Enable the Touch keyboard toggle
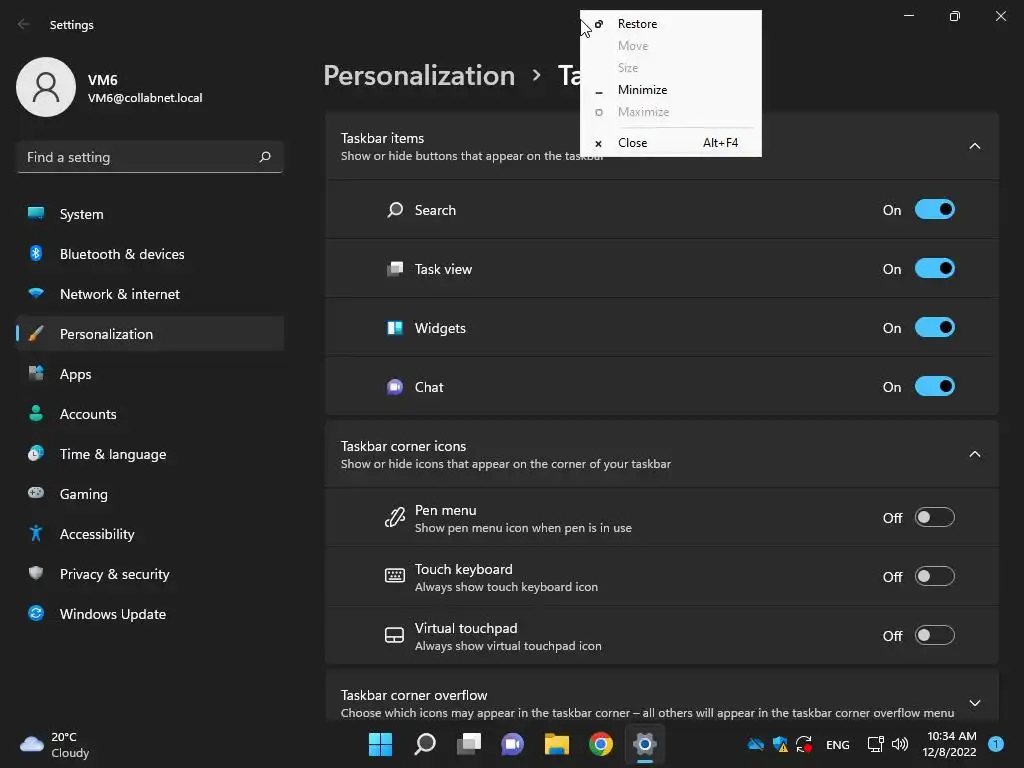1024x768 pixels. (x=935, y=576)
